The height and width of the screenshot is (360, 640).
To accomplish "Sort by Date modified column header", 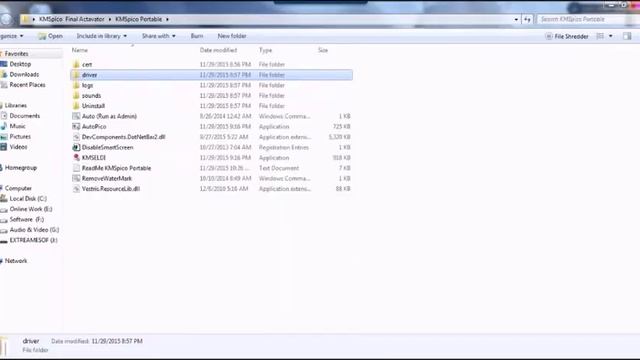I will pyautogui.click(x=218, y=50).
